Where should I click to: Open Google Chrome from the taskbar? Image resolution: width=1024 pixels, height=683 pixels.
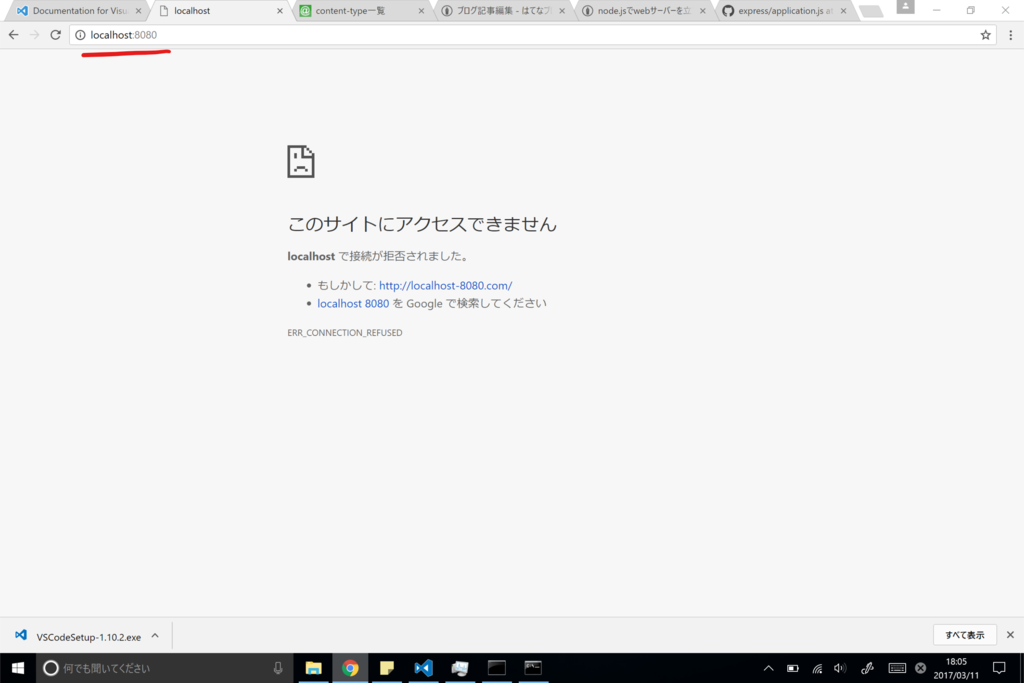click(x=350, y=668)
